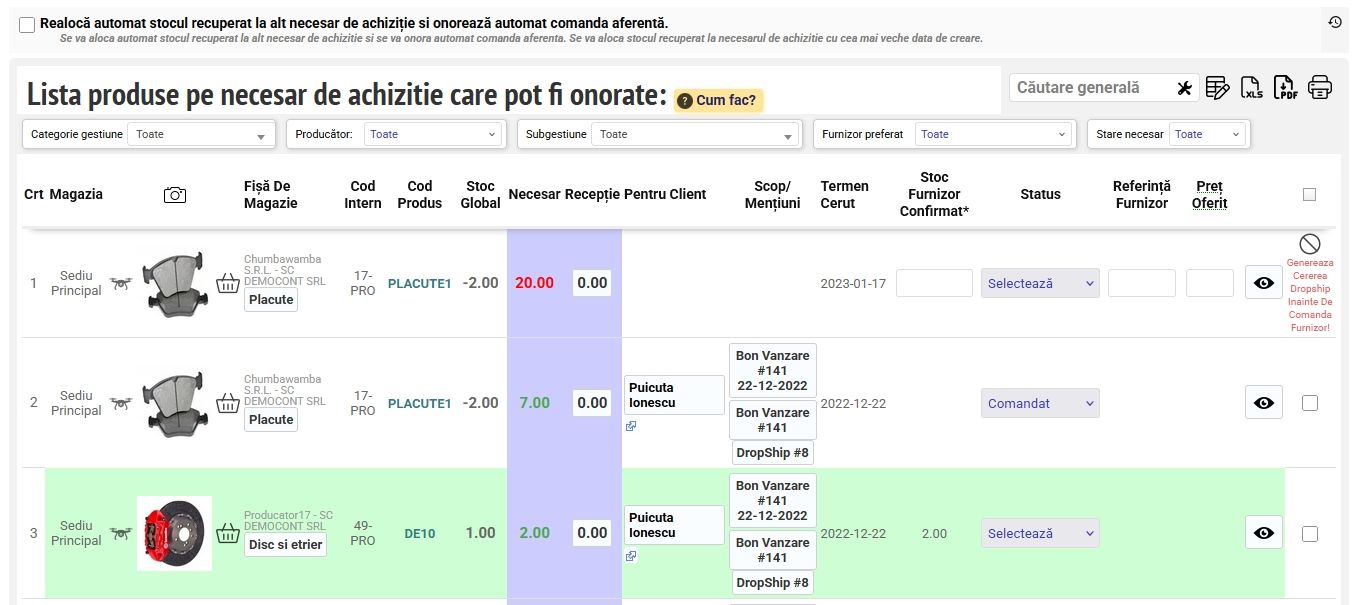Image resolution: width=1352 pixels, height=605 pixels.
Task: Export the list to XLS
Action: click(1252, 88)
